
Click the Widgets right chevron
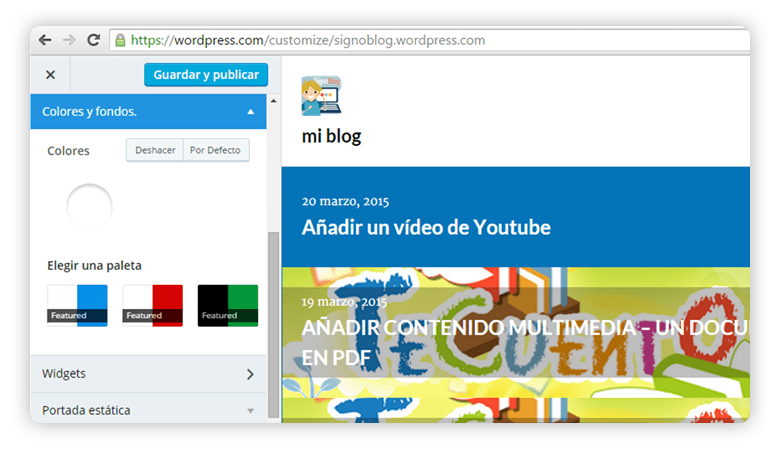250,374
